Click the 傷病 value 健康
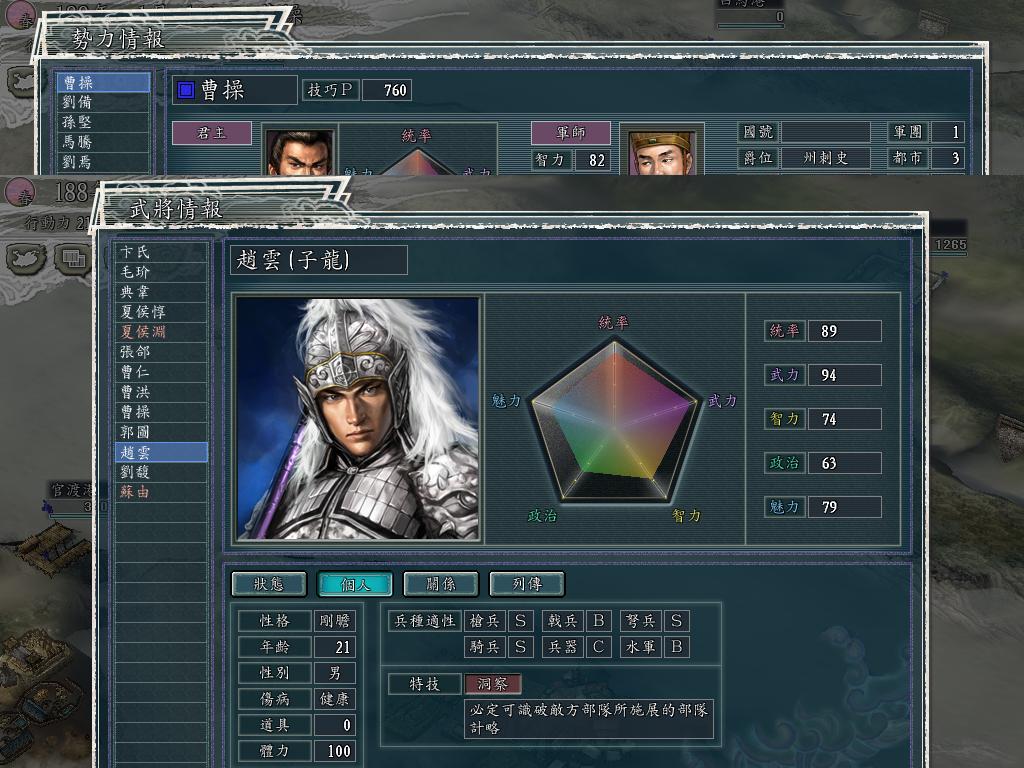1024x768 pixels. (334, 699)
